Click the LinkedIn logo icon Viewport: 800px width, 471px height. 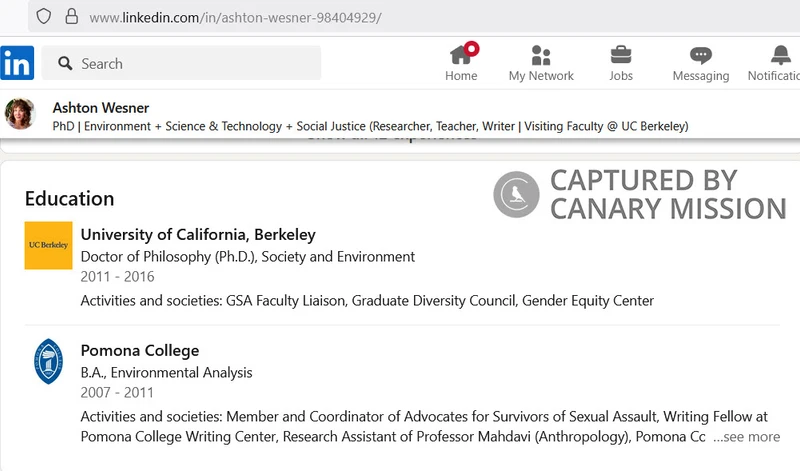pos(17,63)
